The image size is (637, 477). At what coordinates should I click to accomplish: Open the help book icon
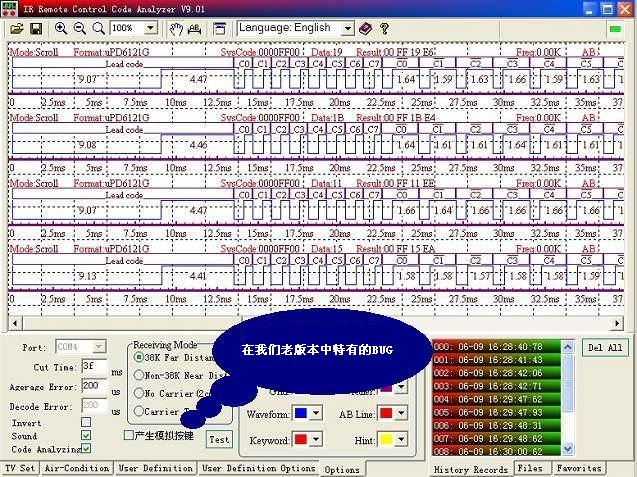(365, 28)
